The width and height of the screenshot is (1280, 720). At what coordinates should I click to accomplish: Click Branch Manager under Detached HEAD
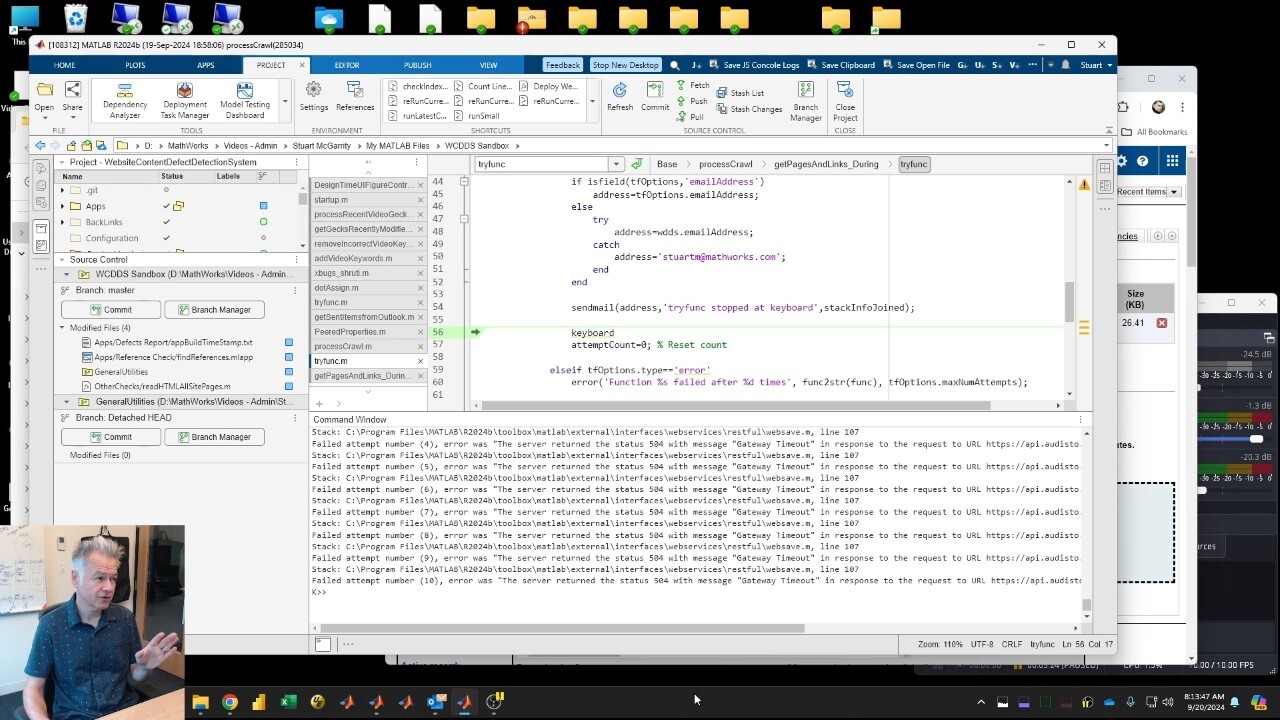click(x=212, y=437)
